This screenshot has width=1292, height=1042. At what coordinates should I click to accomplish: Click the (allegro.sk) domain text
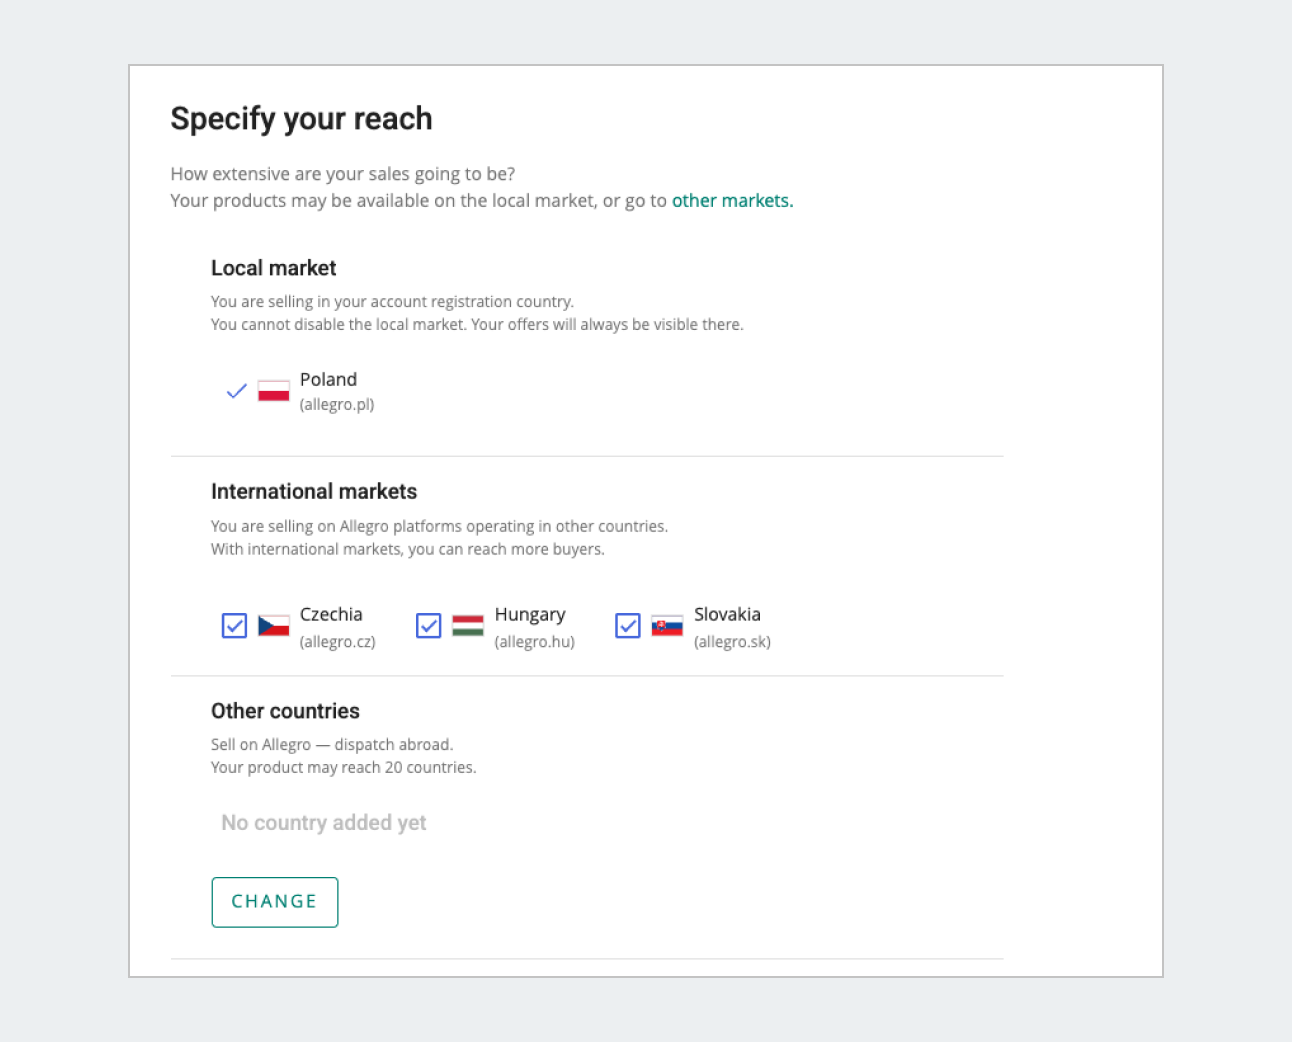(732, 642)
